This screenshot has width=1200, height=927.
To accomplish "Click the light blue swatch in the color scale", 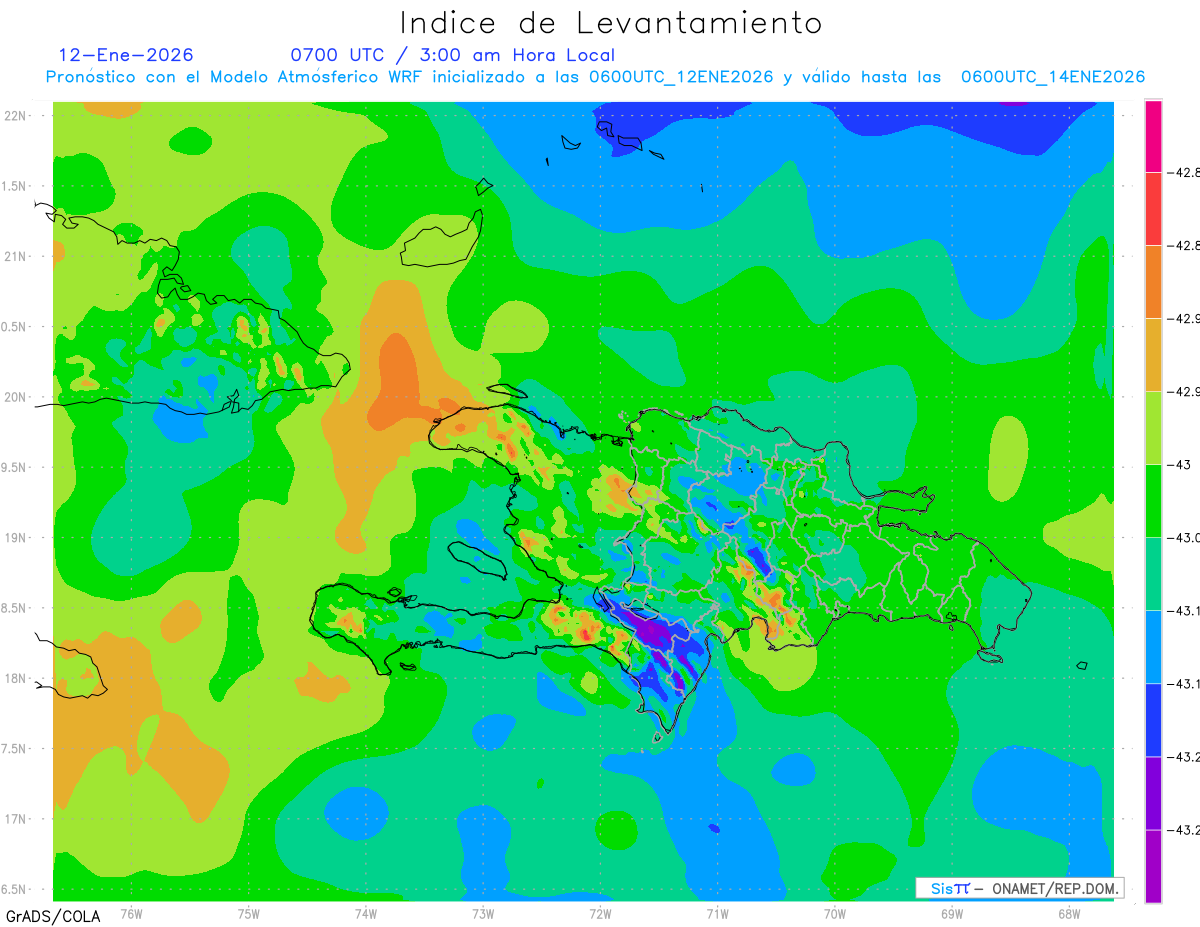I will [1153, 646].
